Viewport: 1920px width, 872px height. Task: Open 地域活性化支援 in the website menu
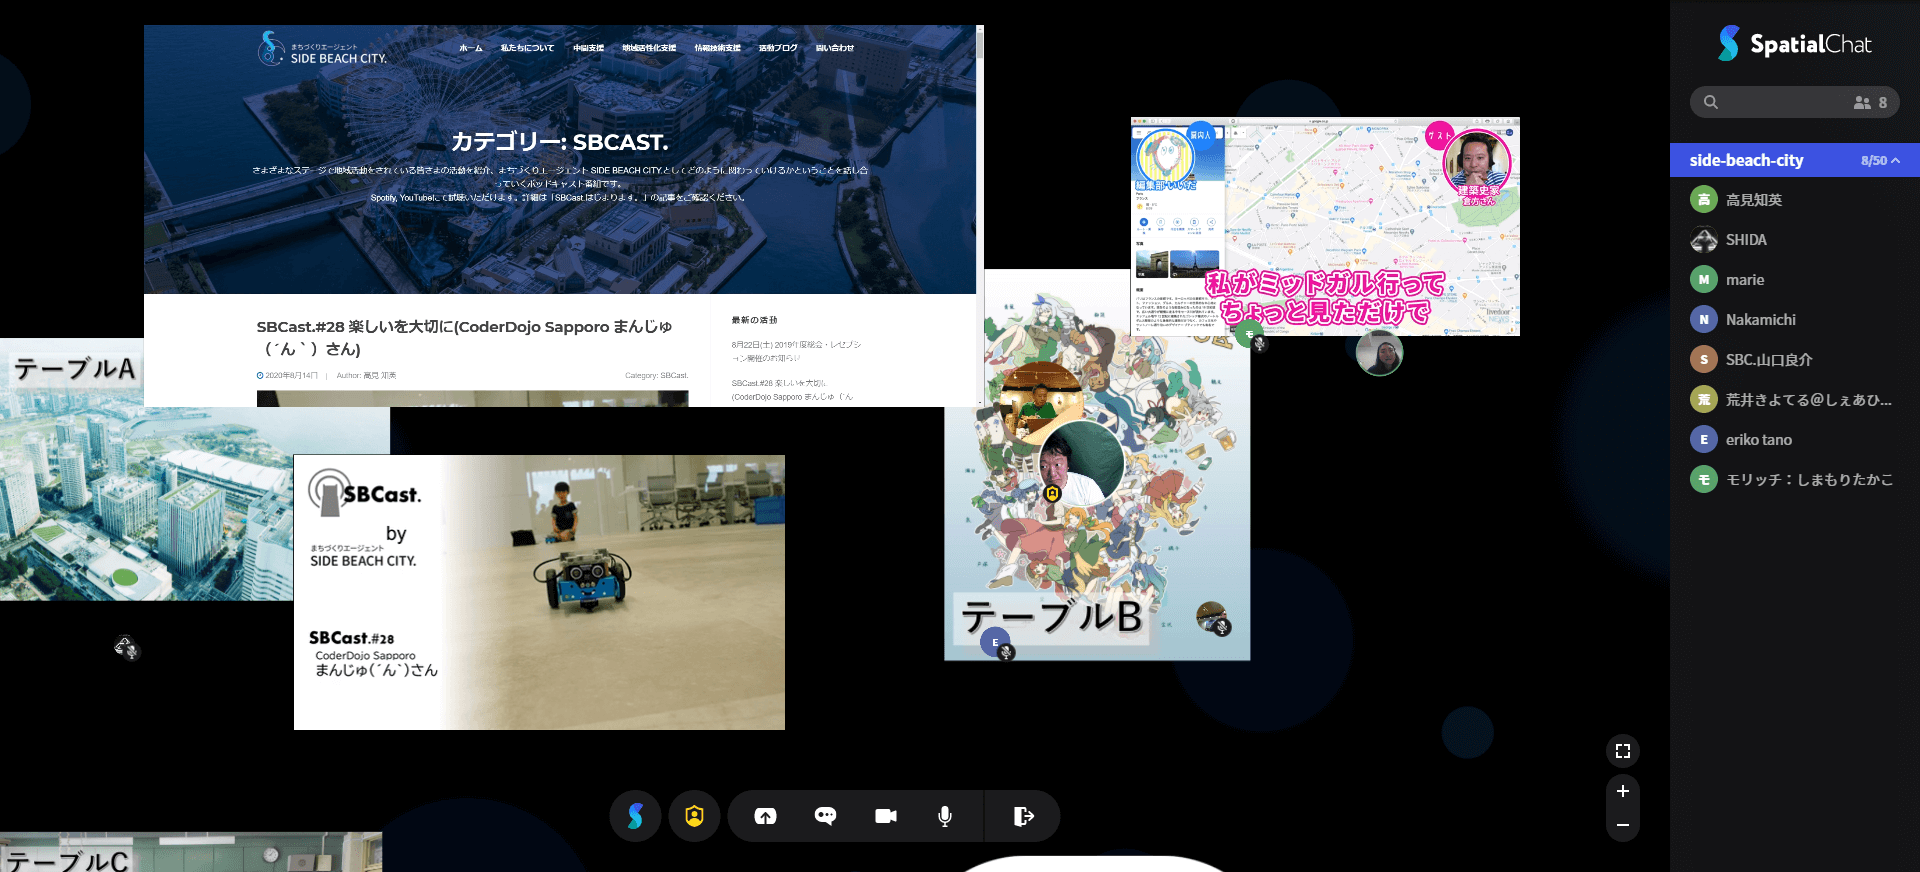click(x=649, y=48)
